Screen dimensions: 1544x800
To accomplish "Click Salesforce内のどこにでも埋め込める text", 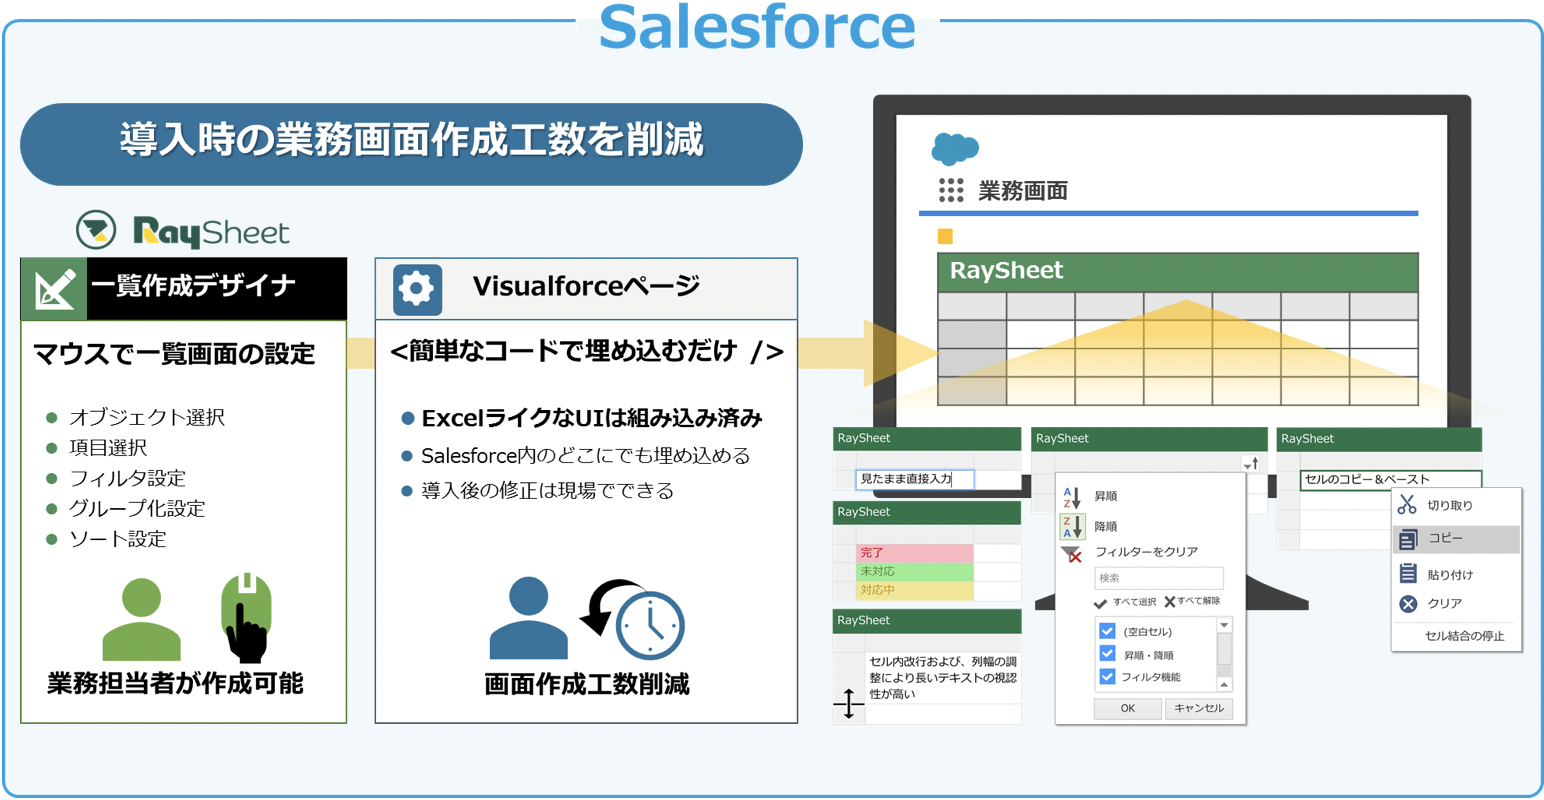I will point(585,456).
